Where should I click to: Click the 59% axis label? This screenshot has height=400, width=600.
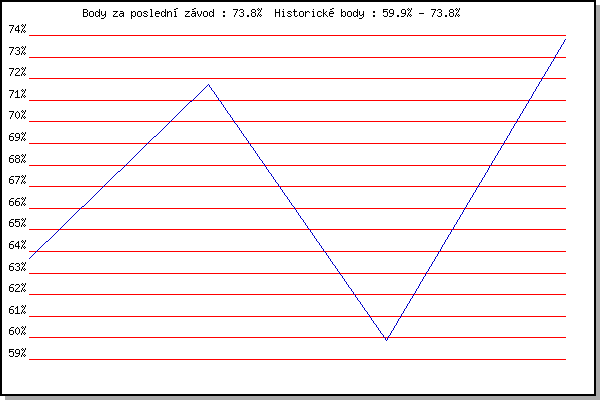coord(18,353)
